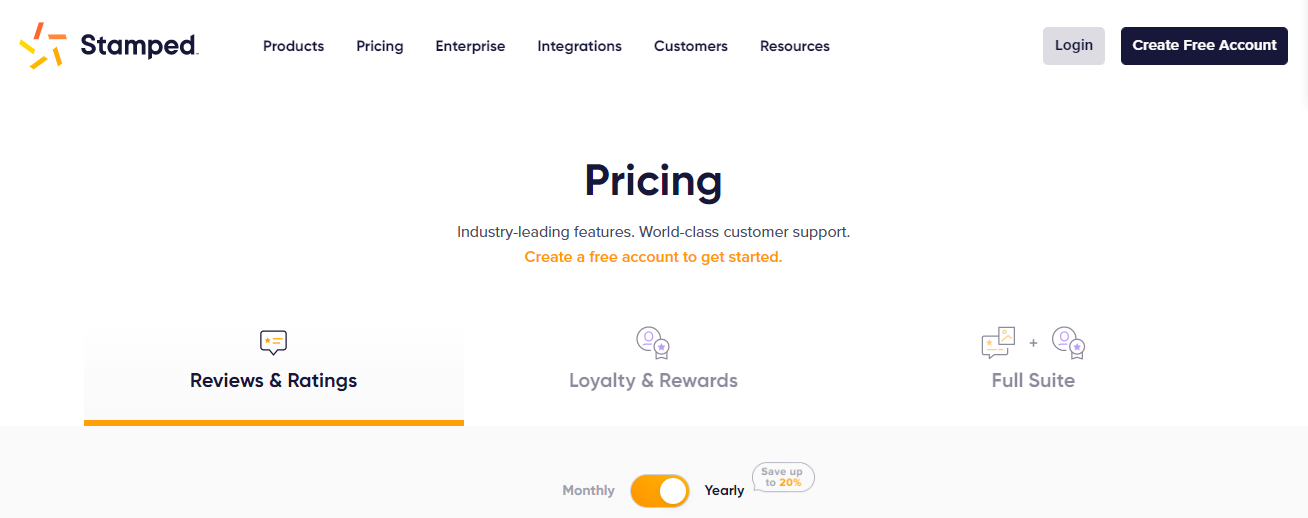1308x518 pixels.
Task: Click the Loyalty & Rewards badge icon
Action: coord(653,343)
